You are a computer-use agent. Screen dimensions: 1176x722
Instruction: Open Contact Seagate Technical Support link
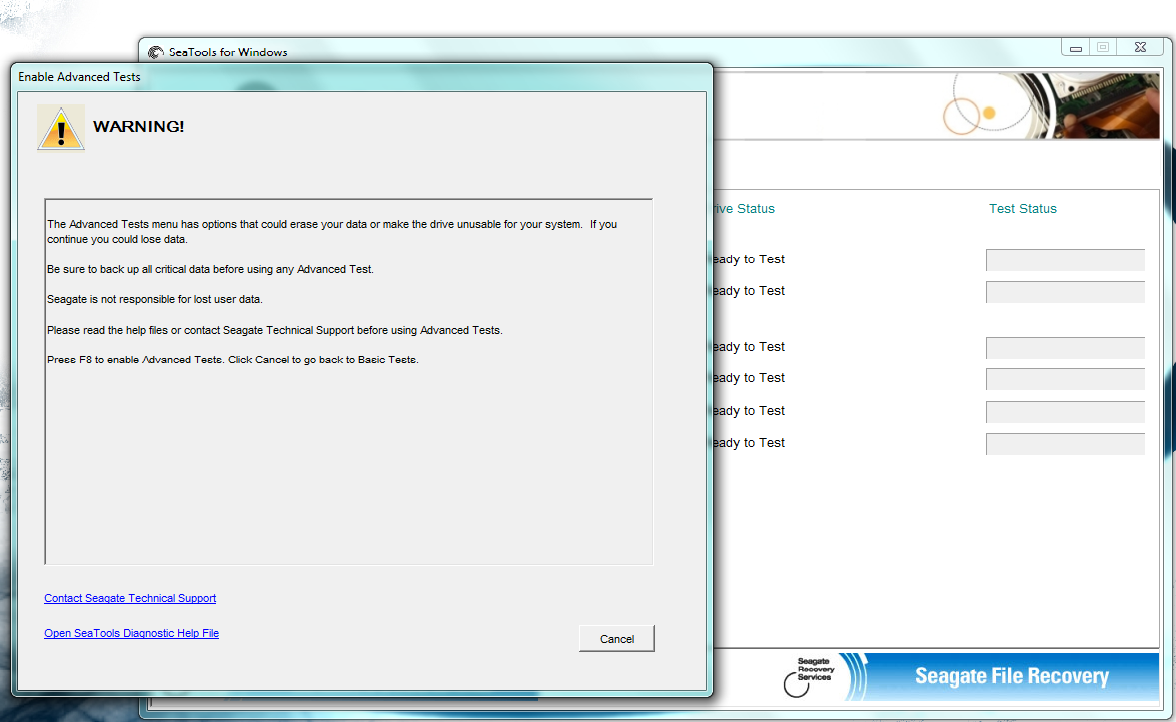pyautogui.click(x=130, y=598)
